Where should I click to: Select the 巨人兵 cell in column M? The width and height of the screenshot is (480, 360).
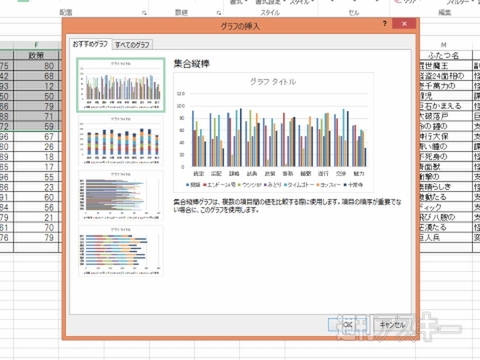446,237
